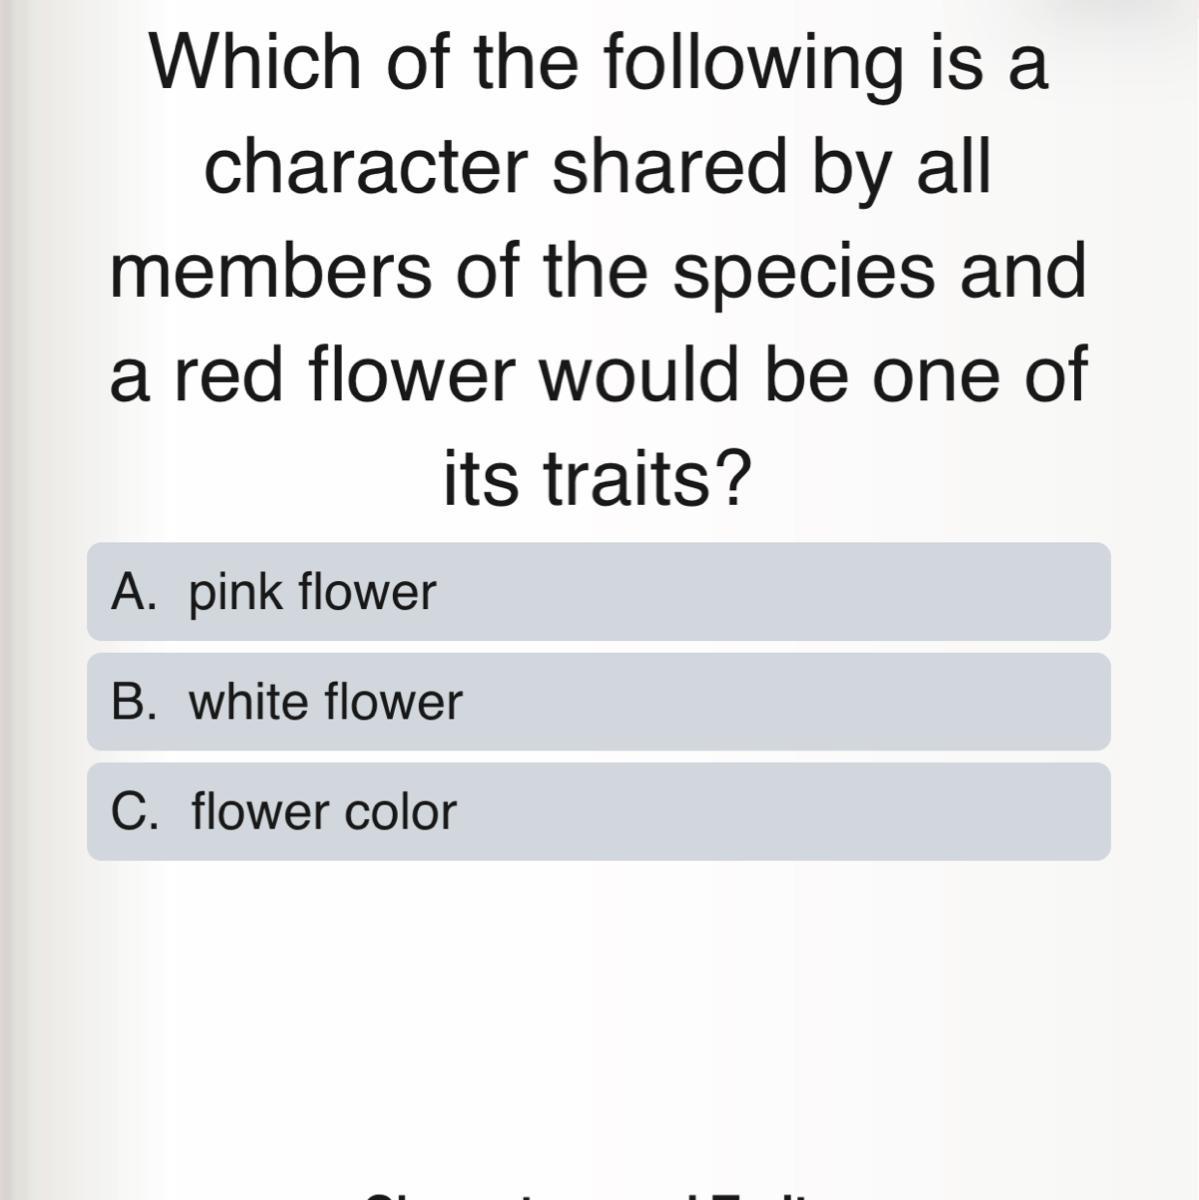The height and width of the screenshot is (1200, 1199).
Task: Click the words 'flower color'
Action: click(x=323, y=812)
